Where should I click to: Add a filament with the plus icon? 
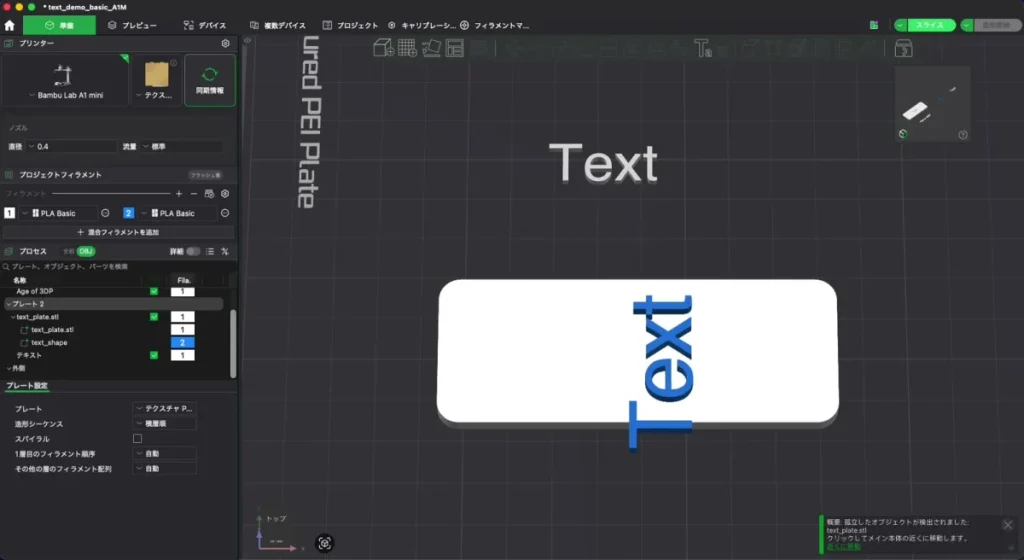point(179,194)
